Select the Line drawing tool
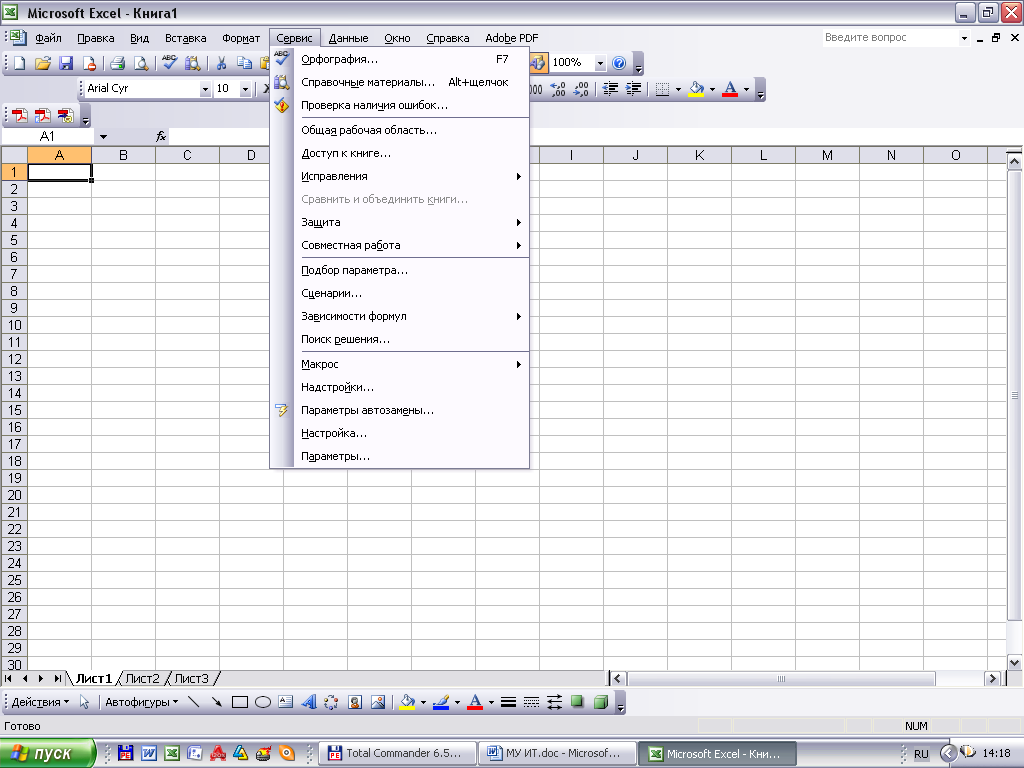This screenshot has width=1024, height=768. (x=193, y=702)
